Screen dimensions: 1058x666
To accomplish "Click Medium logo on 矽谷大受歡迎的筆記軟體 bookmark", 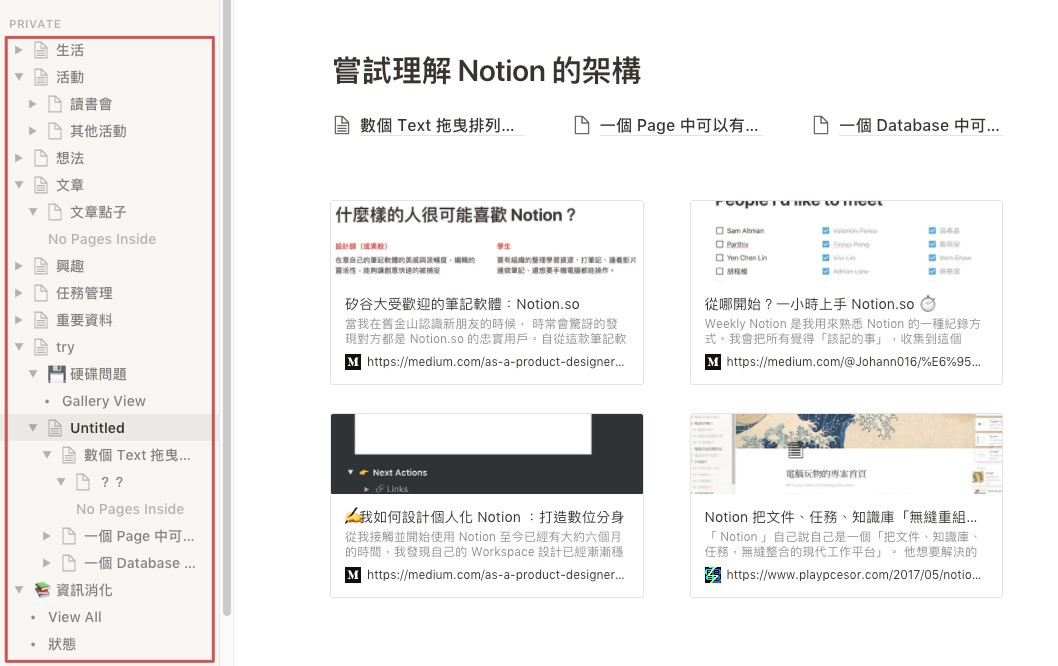I will [352, 362].
